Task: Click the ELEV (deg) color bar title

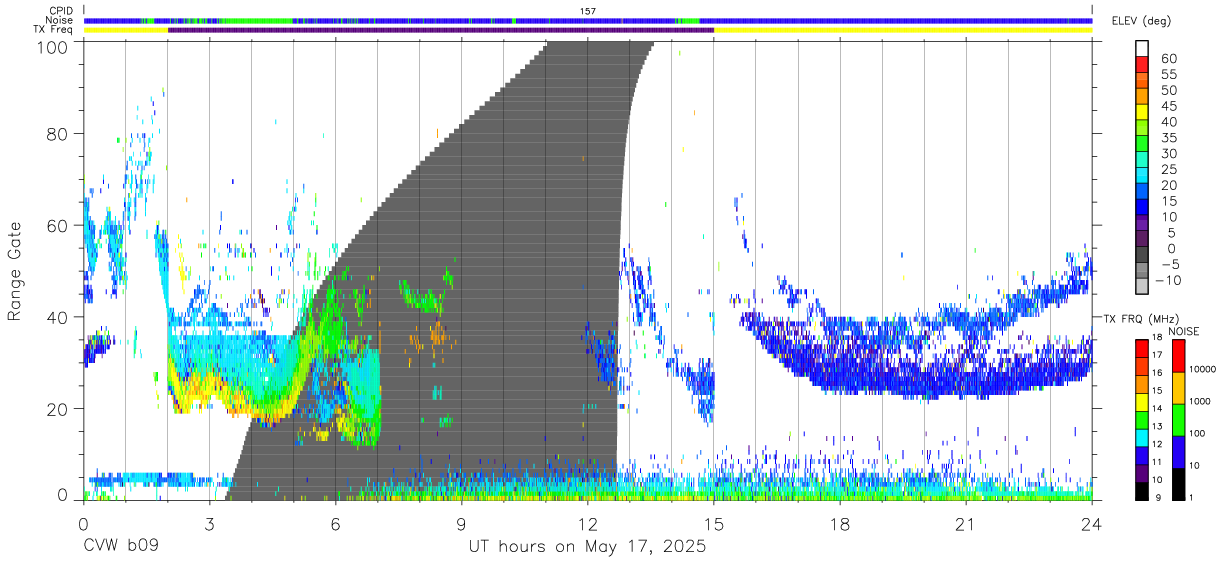Action: coord(1142,21)
